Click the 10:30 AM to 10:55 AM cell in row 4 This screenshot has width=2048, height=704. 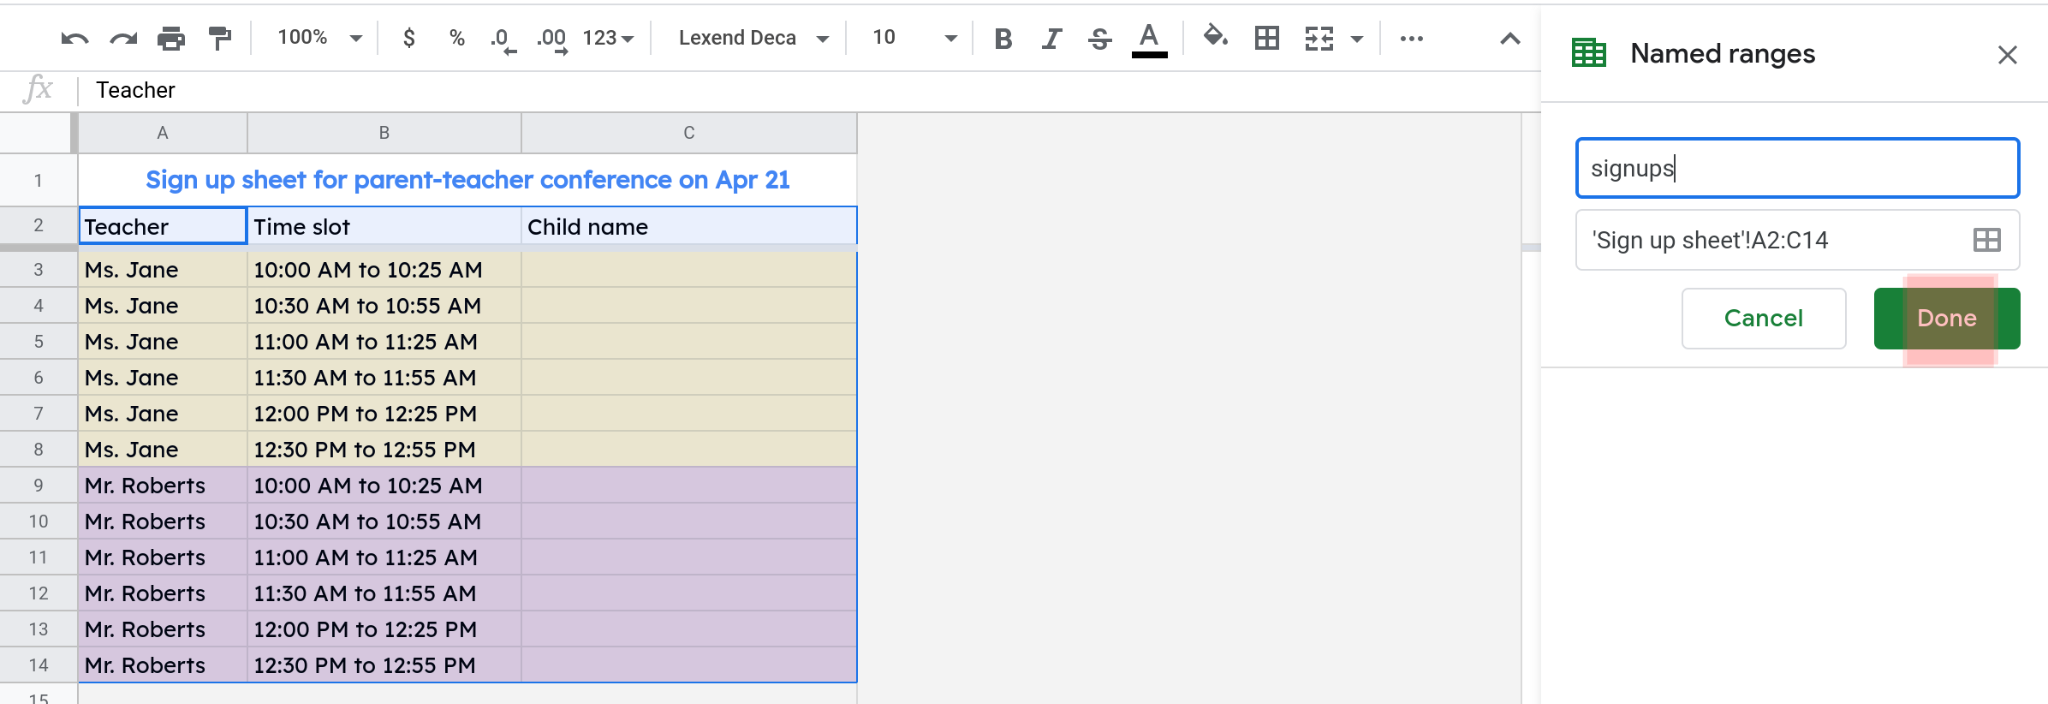(x=384, y=306)
